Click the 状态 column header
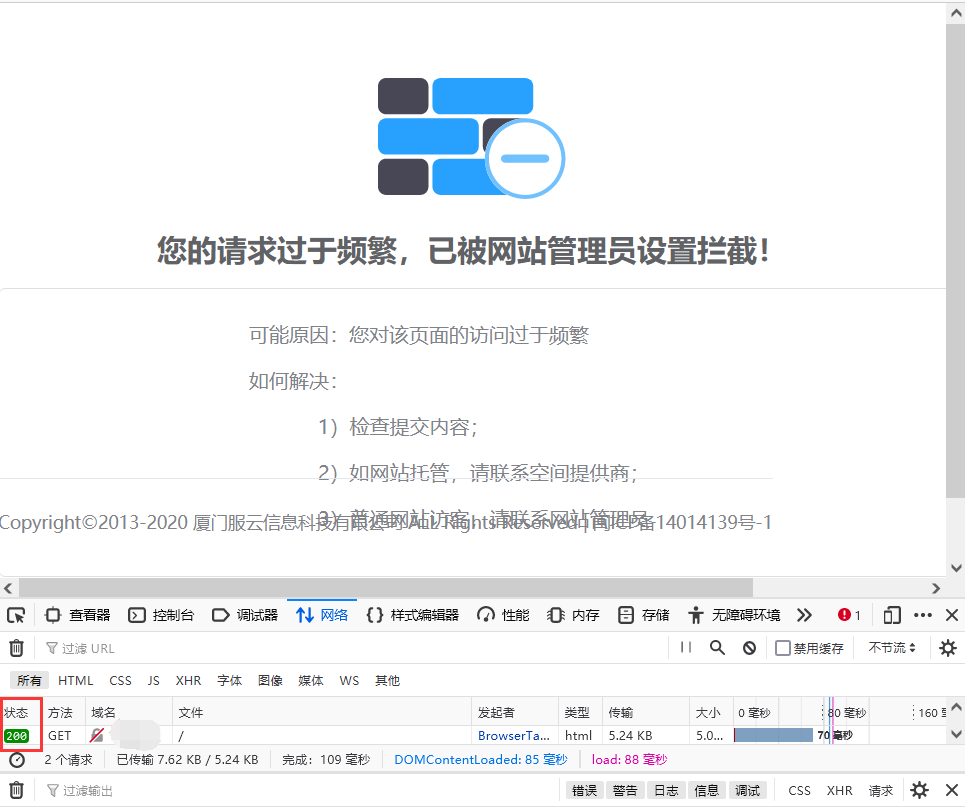The width and height of the screenshot is (965, 807). pos(17,712)
